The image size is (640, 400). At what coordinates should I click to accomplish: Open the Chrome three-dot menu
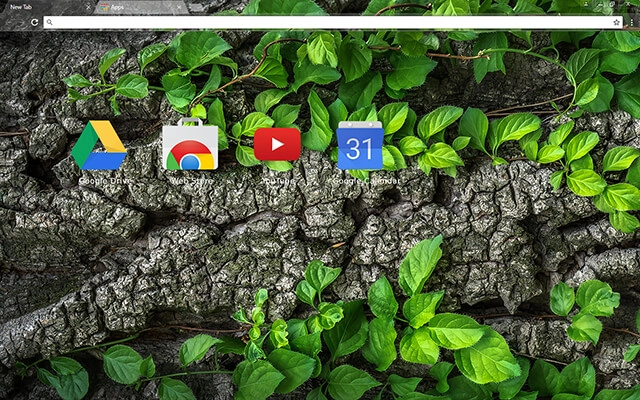tap(632, 22)
